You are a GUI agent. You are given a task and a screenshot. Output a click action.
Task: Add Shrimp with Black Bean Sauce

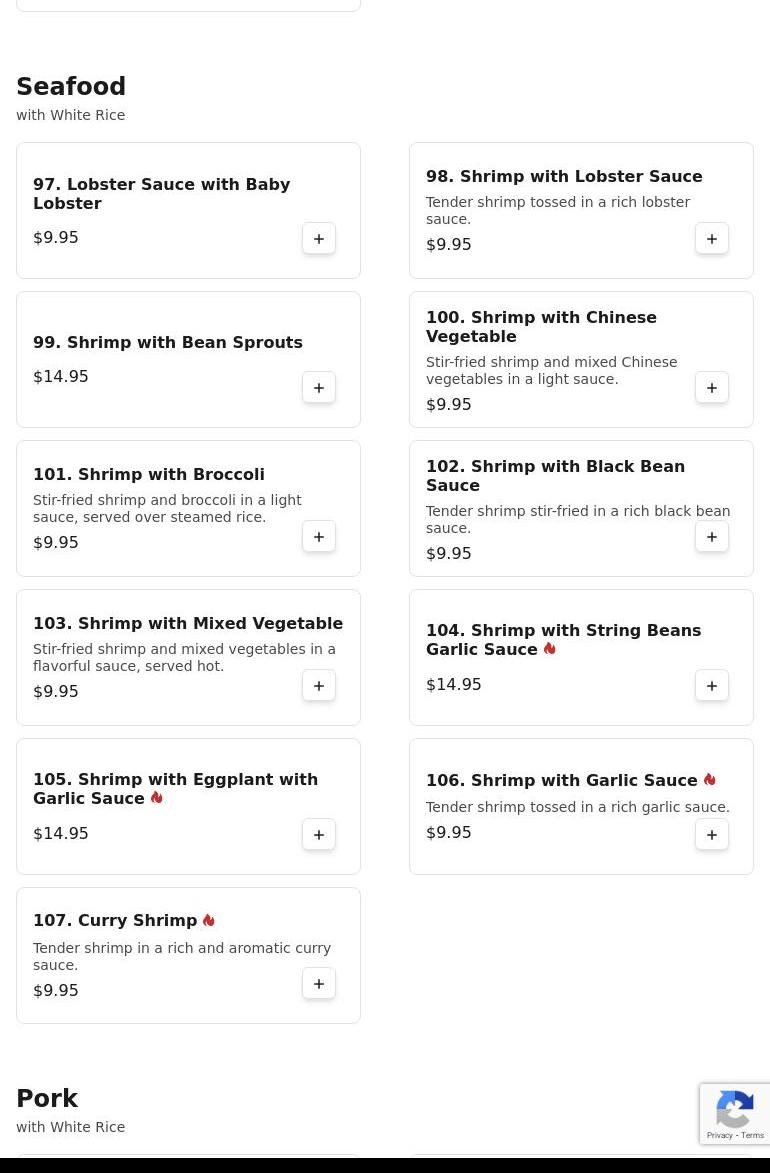[x=712, y=537]
